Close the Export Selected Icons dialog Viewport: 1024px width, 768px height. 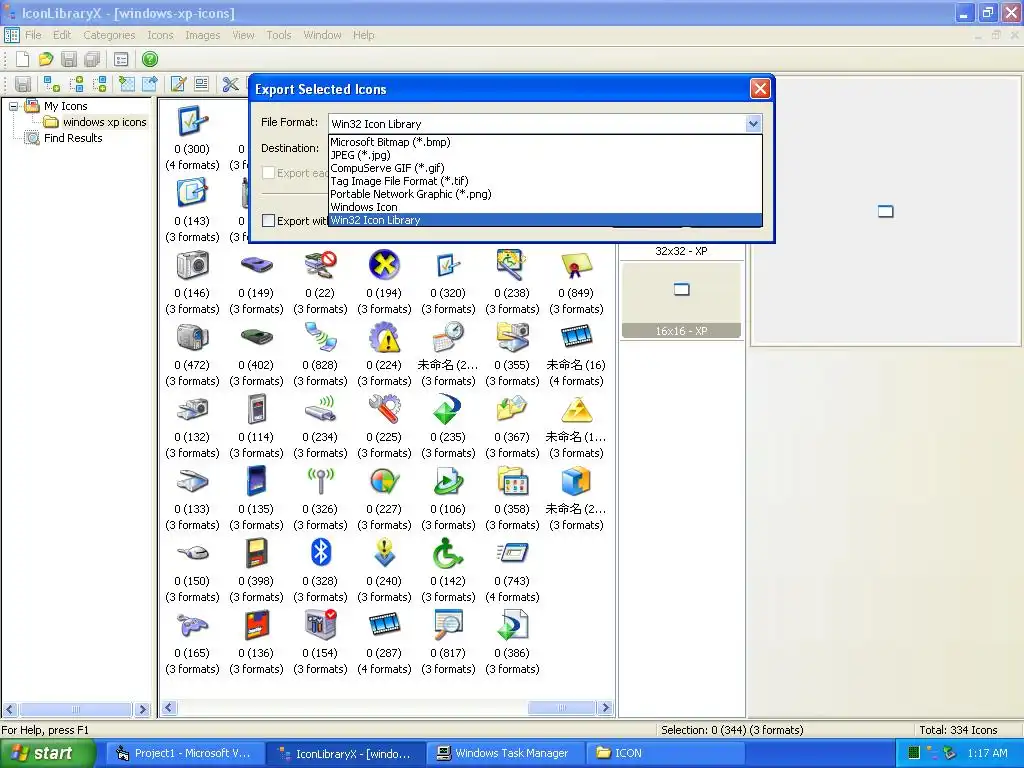click(760, 88)
